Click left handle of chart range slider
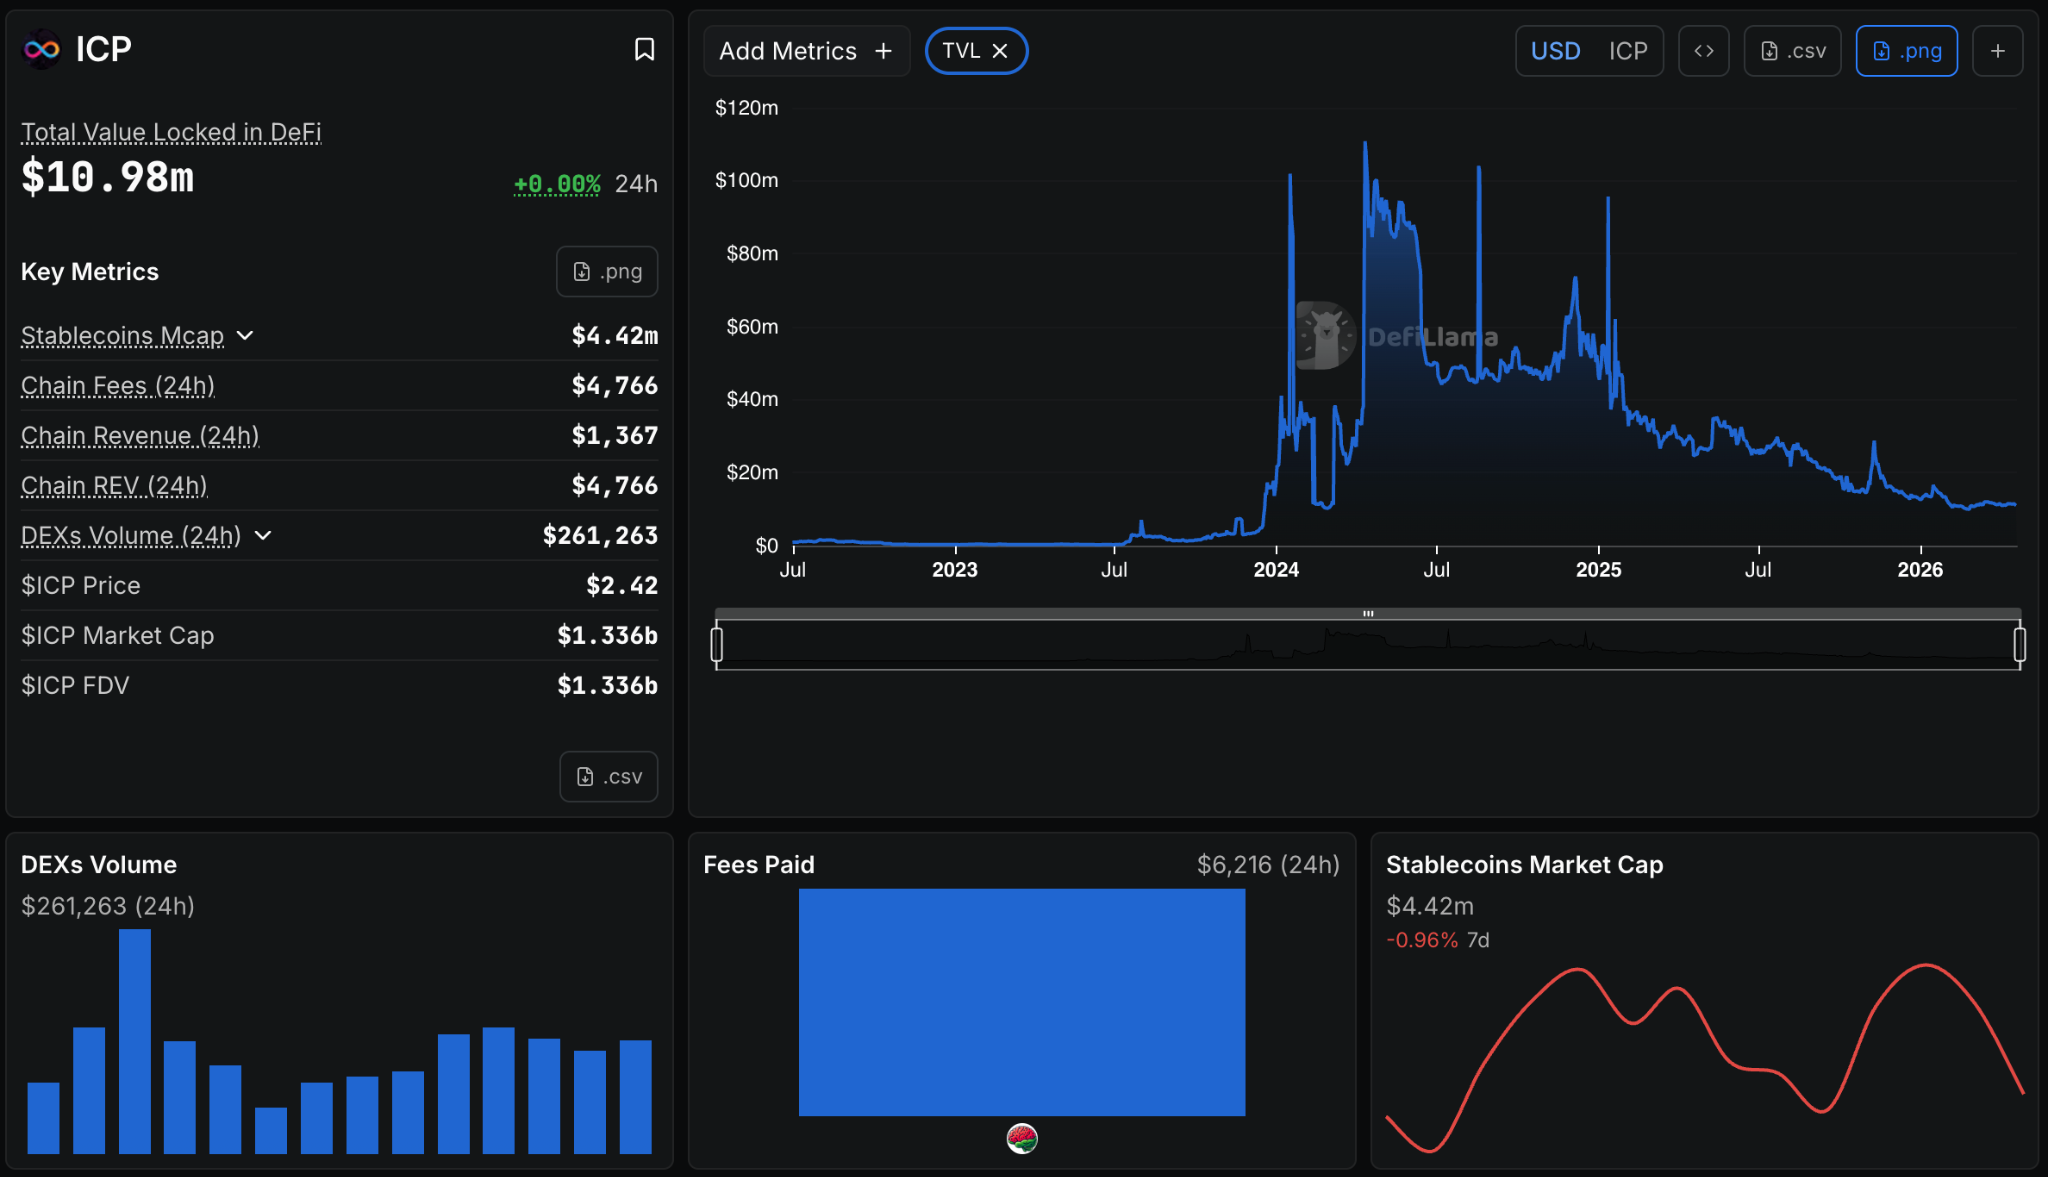This screenshot has height=1177, width=2048. tap(716, 644)
